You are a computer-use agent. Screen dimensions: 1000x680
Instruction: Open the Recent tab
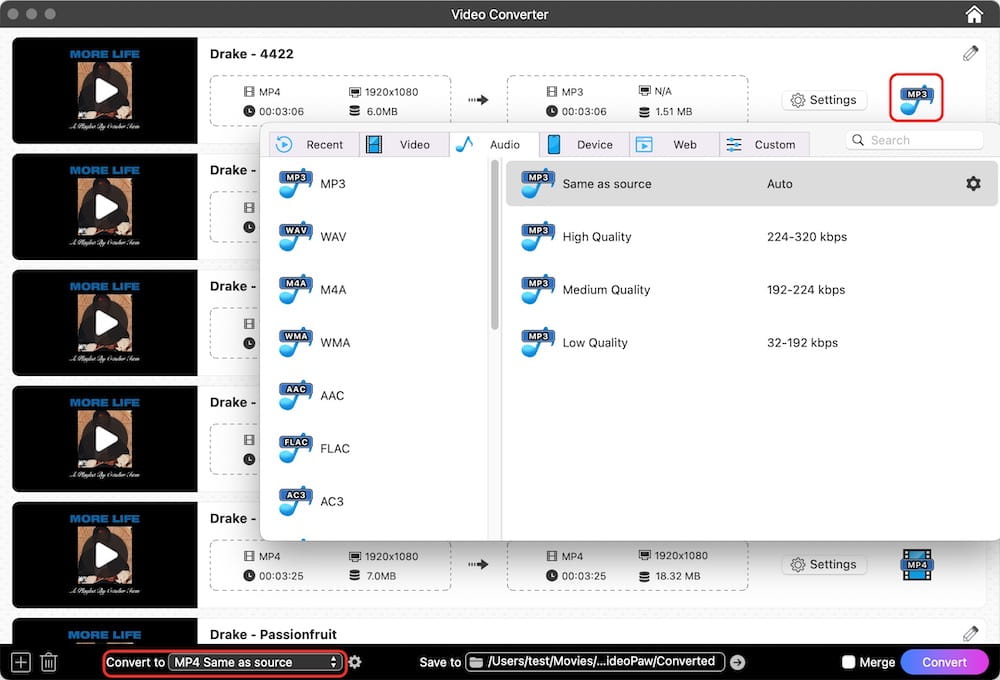pyautogui.click(x=310, y=144)
